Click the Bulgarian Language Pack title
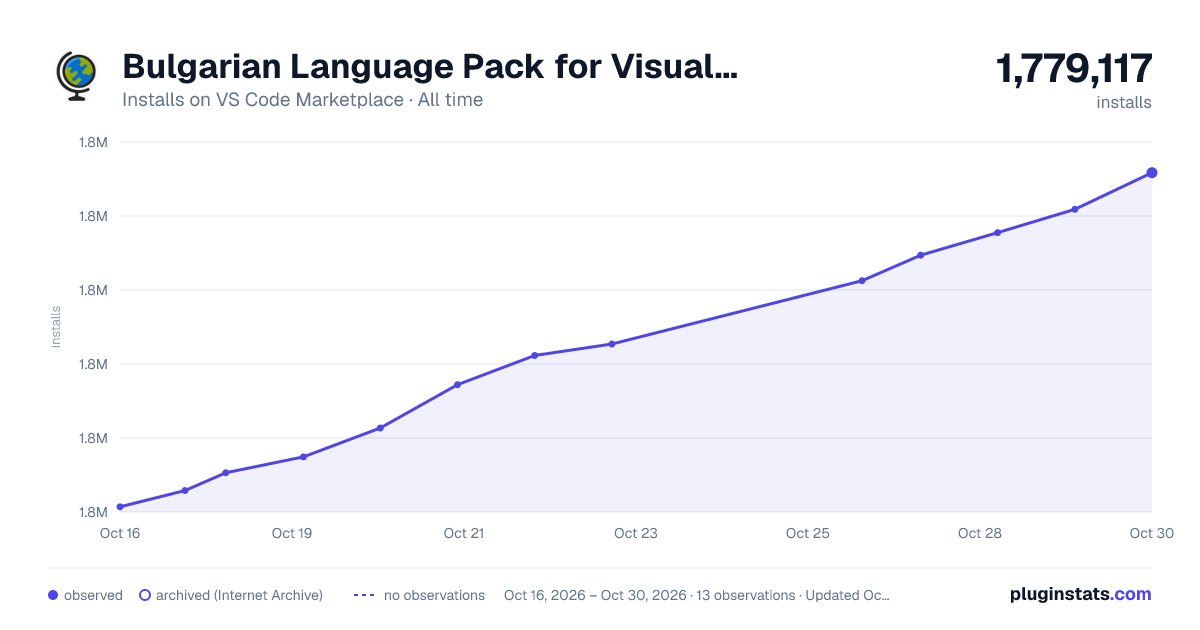This screenshot has height=630, width=1200. click(430, 67)
